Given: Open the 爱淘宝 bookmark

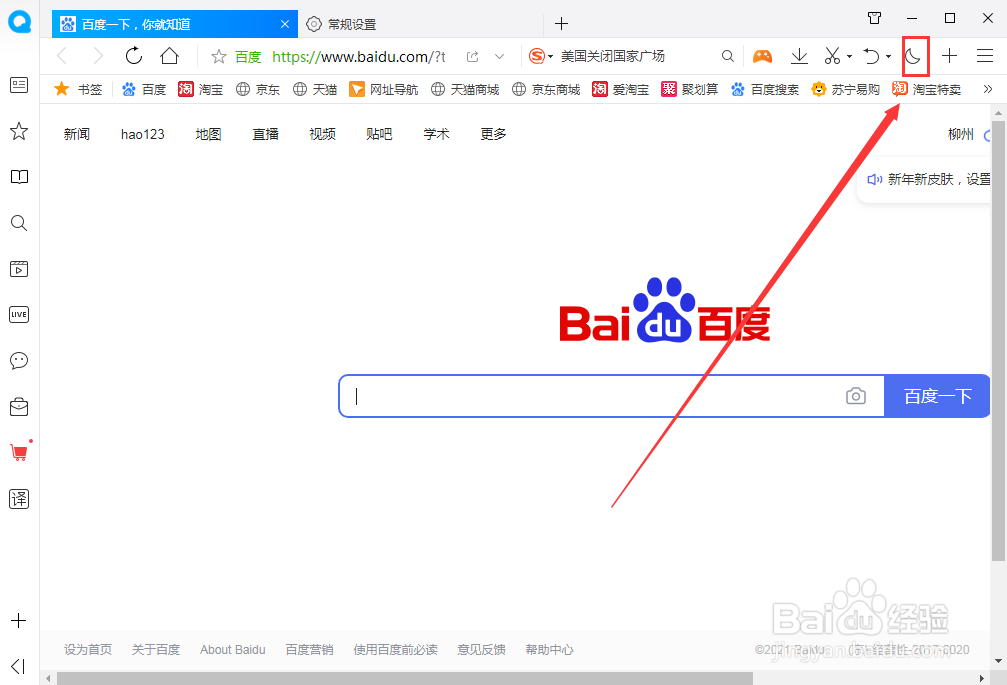Looking at the screenshot, I should pyautogui.click(x=620, y=89).
